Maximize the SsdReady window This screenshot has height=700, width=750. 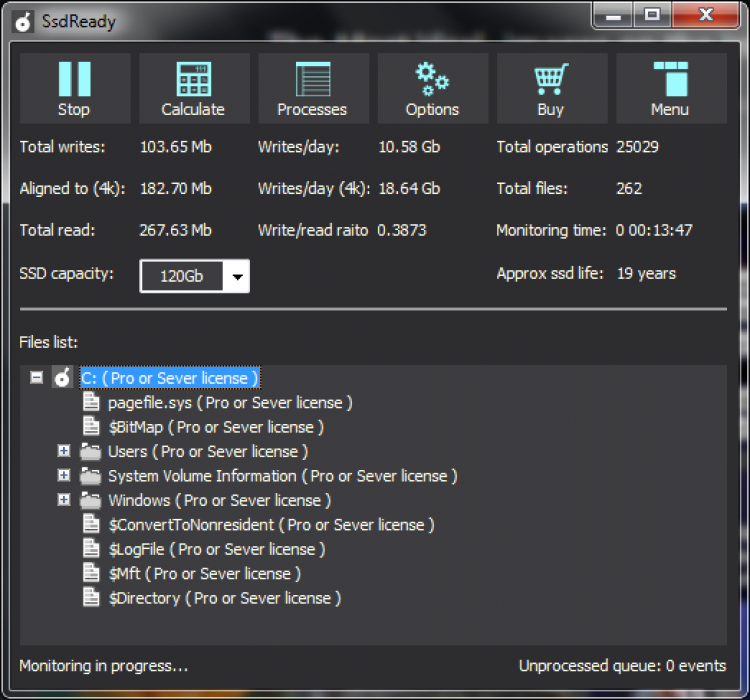[652, 15]
